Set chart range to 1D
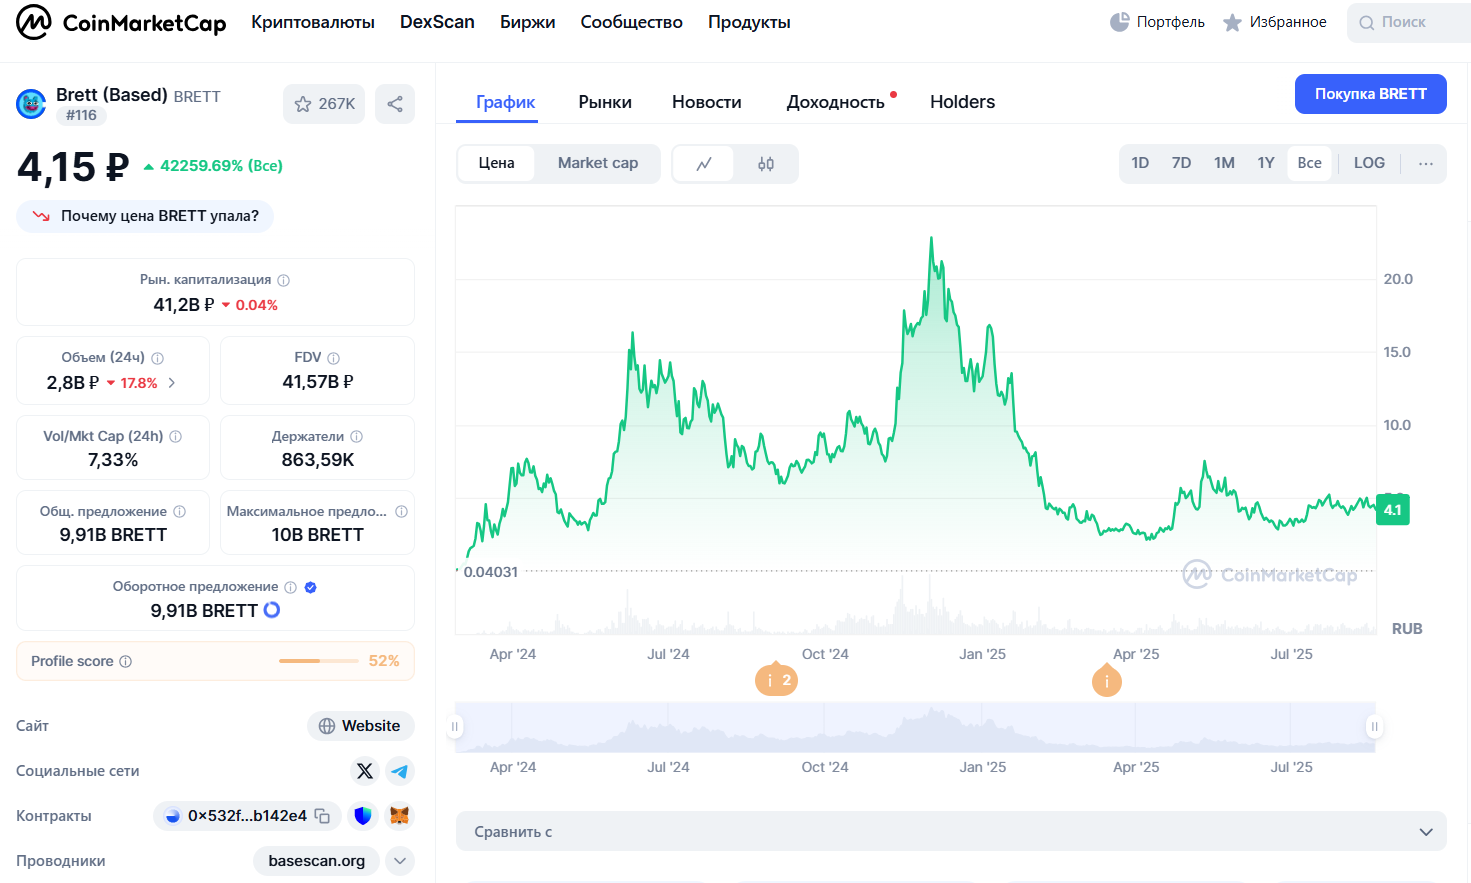The image size is (1471, 883). [x=1140, y=163]
